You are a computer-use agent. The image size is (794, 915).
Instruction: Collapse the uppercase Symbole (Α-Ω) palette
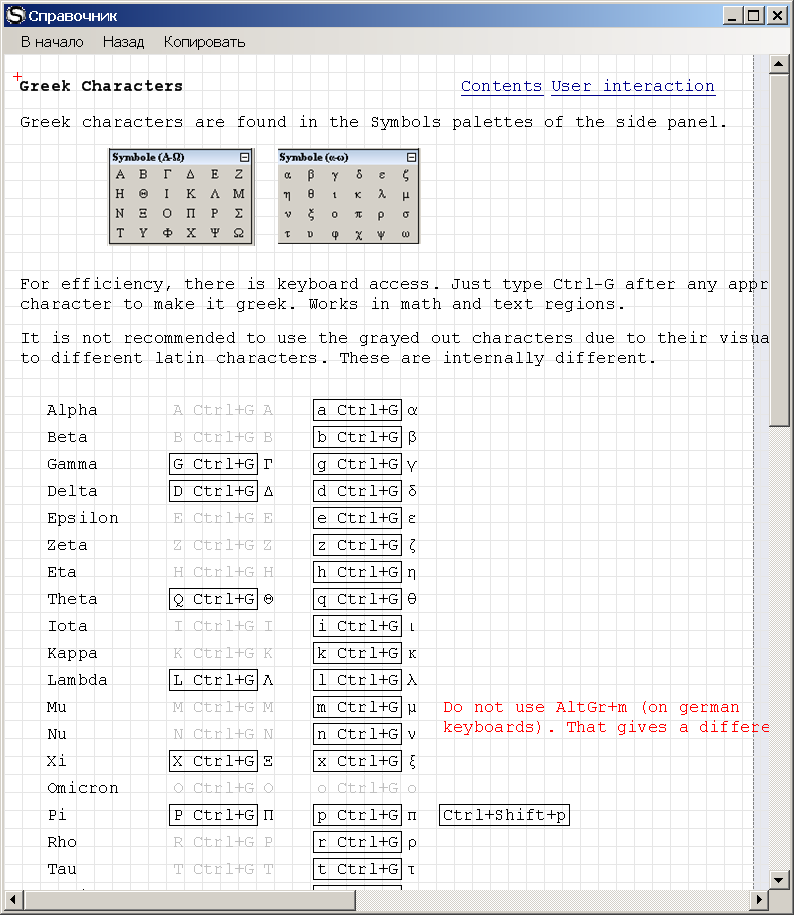(244, 157)
